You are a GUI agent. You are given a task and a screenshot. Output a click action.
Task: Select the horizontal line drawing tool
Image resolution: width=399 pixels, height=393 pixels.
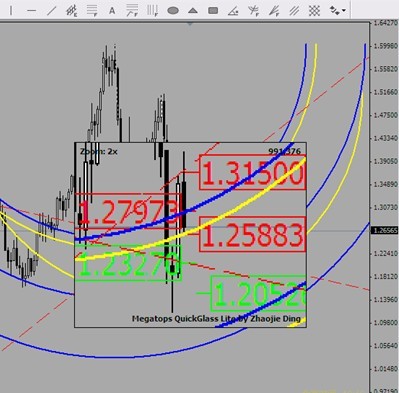click(x=31, y=11)
